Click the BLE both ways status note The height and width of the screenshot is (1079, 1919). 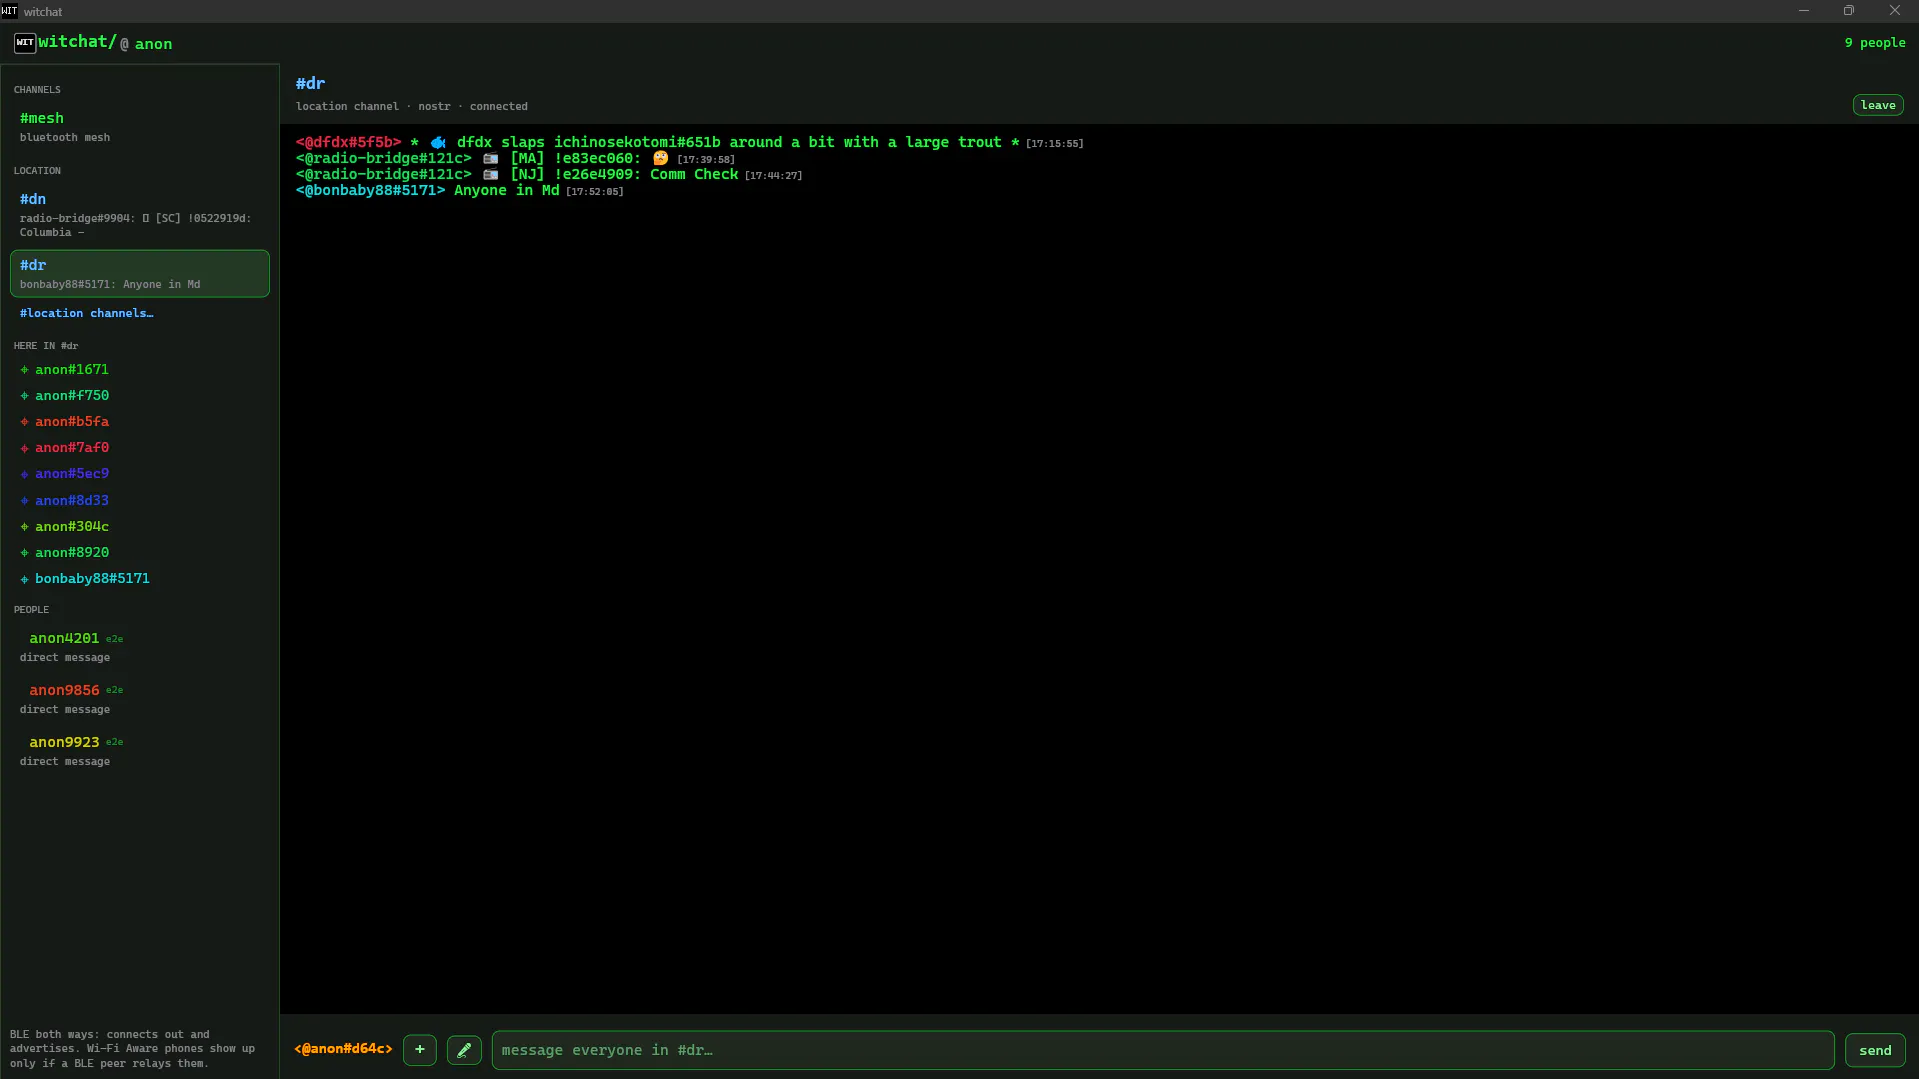(x=133, y=1049)
